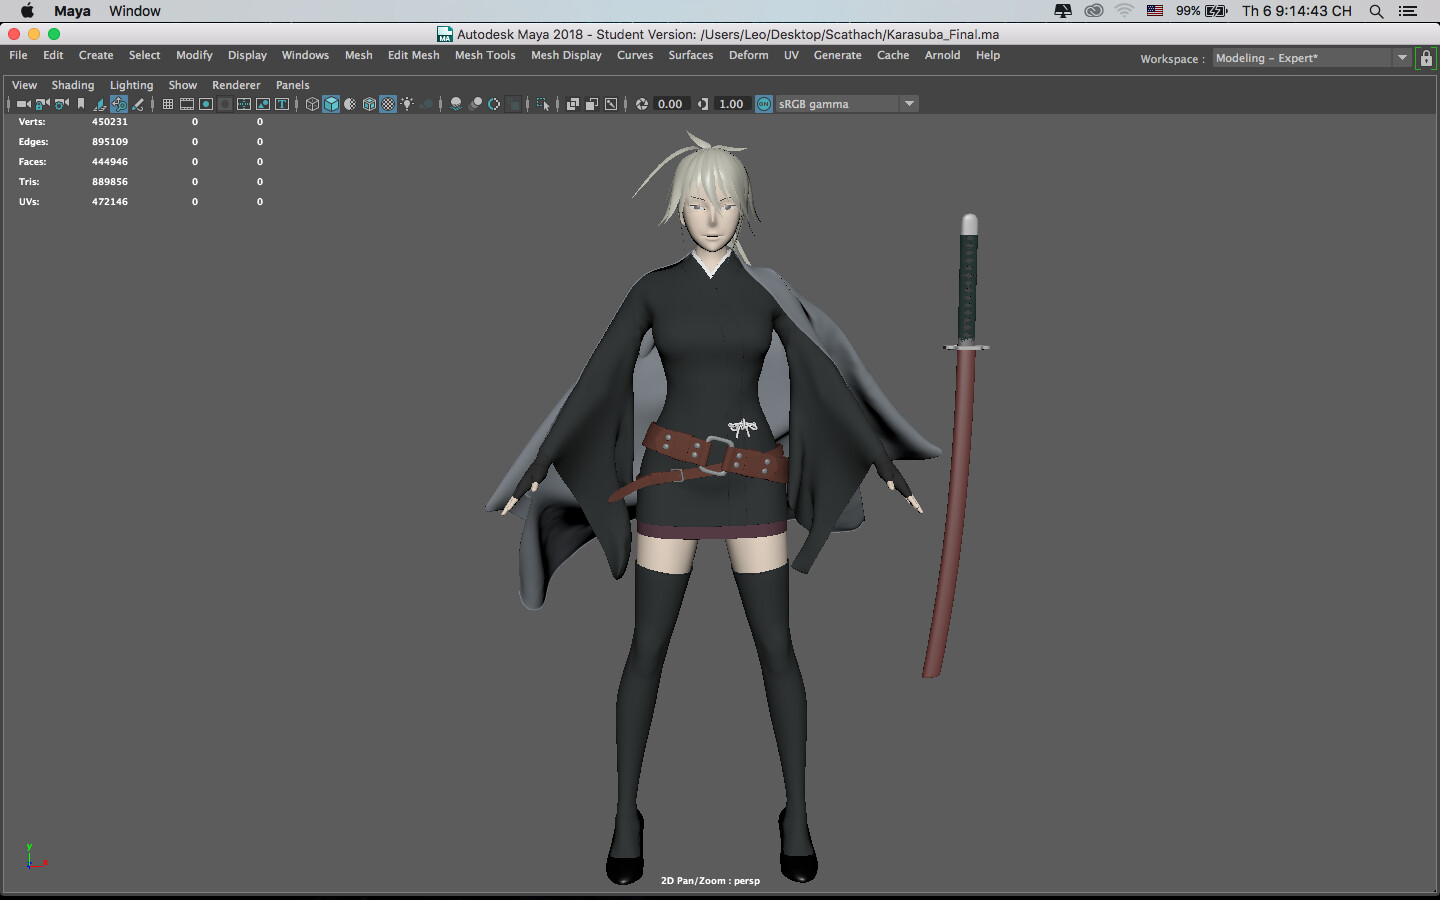The width and height of the screenshot is (1440, 900).
Task: Click the isolate select icon
Action: 543,104
